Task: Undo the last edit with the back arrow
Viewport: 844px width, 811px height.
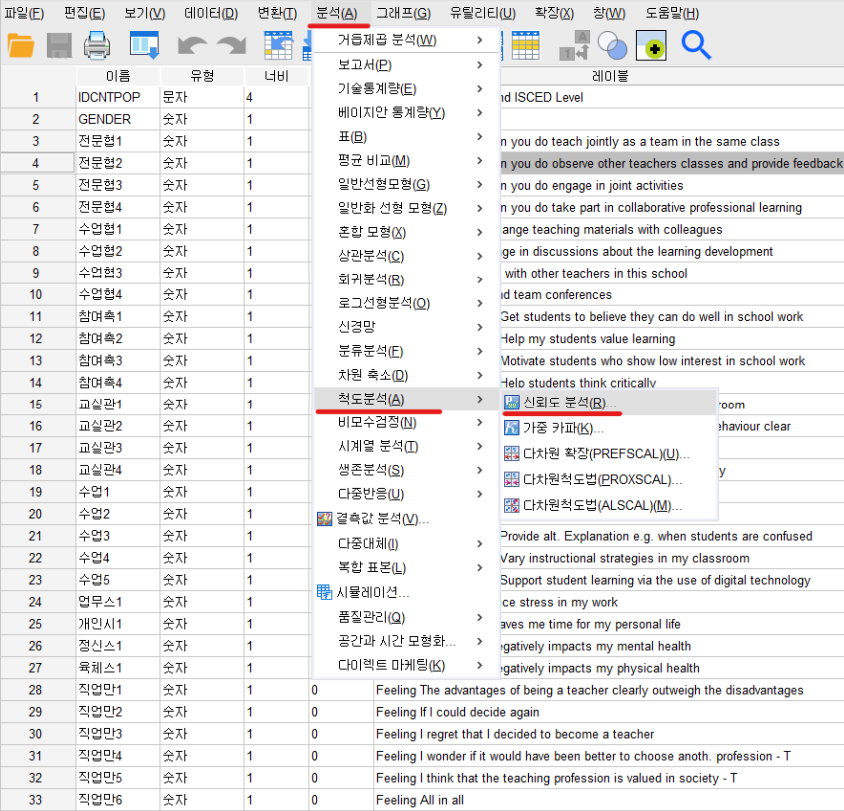Action: click(192, 45)
